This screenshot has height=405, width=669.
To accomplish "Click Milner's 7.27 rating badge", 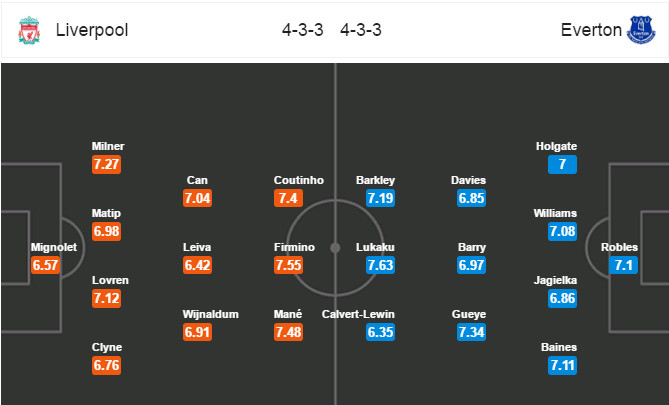I will [107, 165].
